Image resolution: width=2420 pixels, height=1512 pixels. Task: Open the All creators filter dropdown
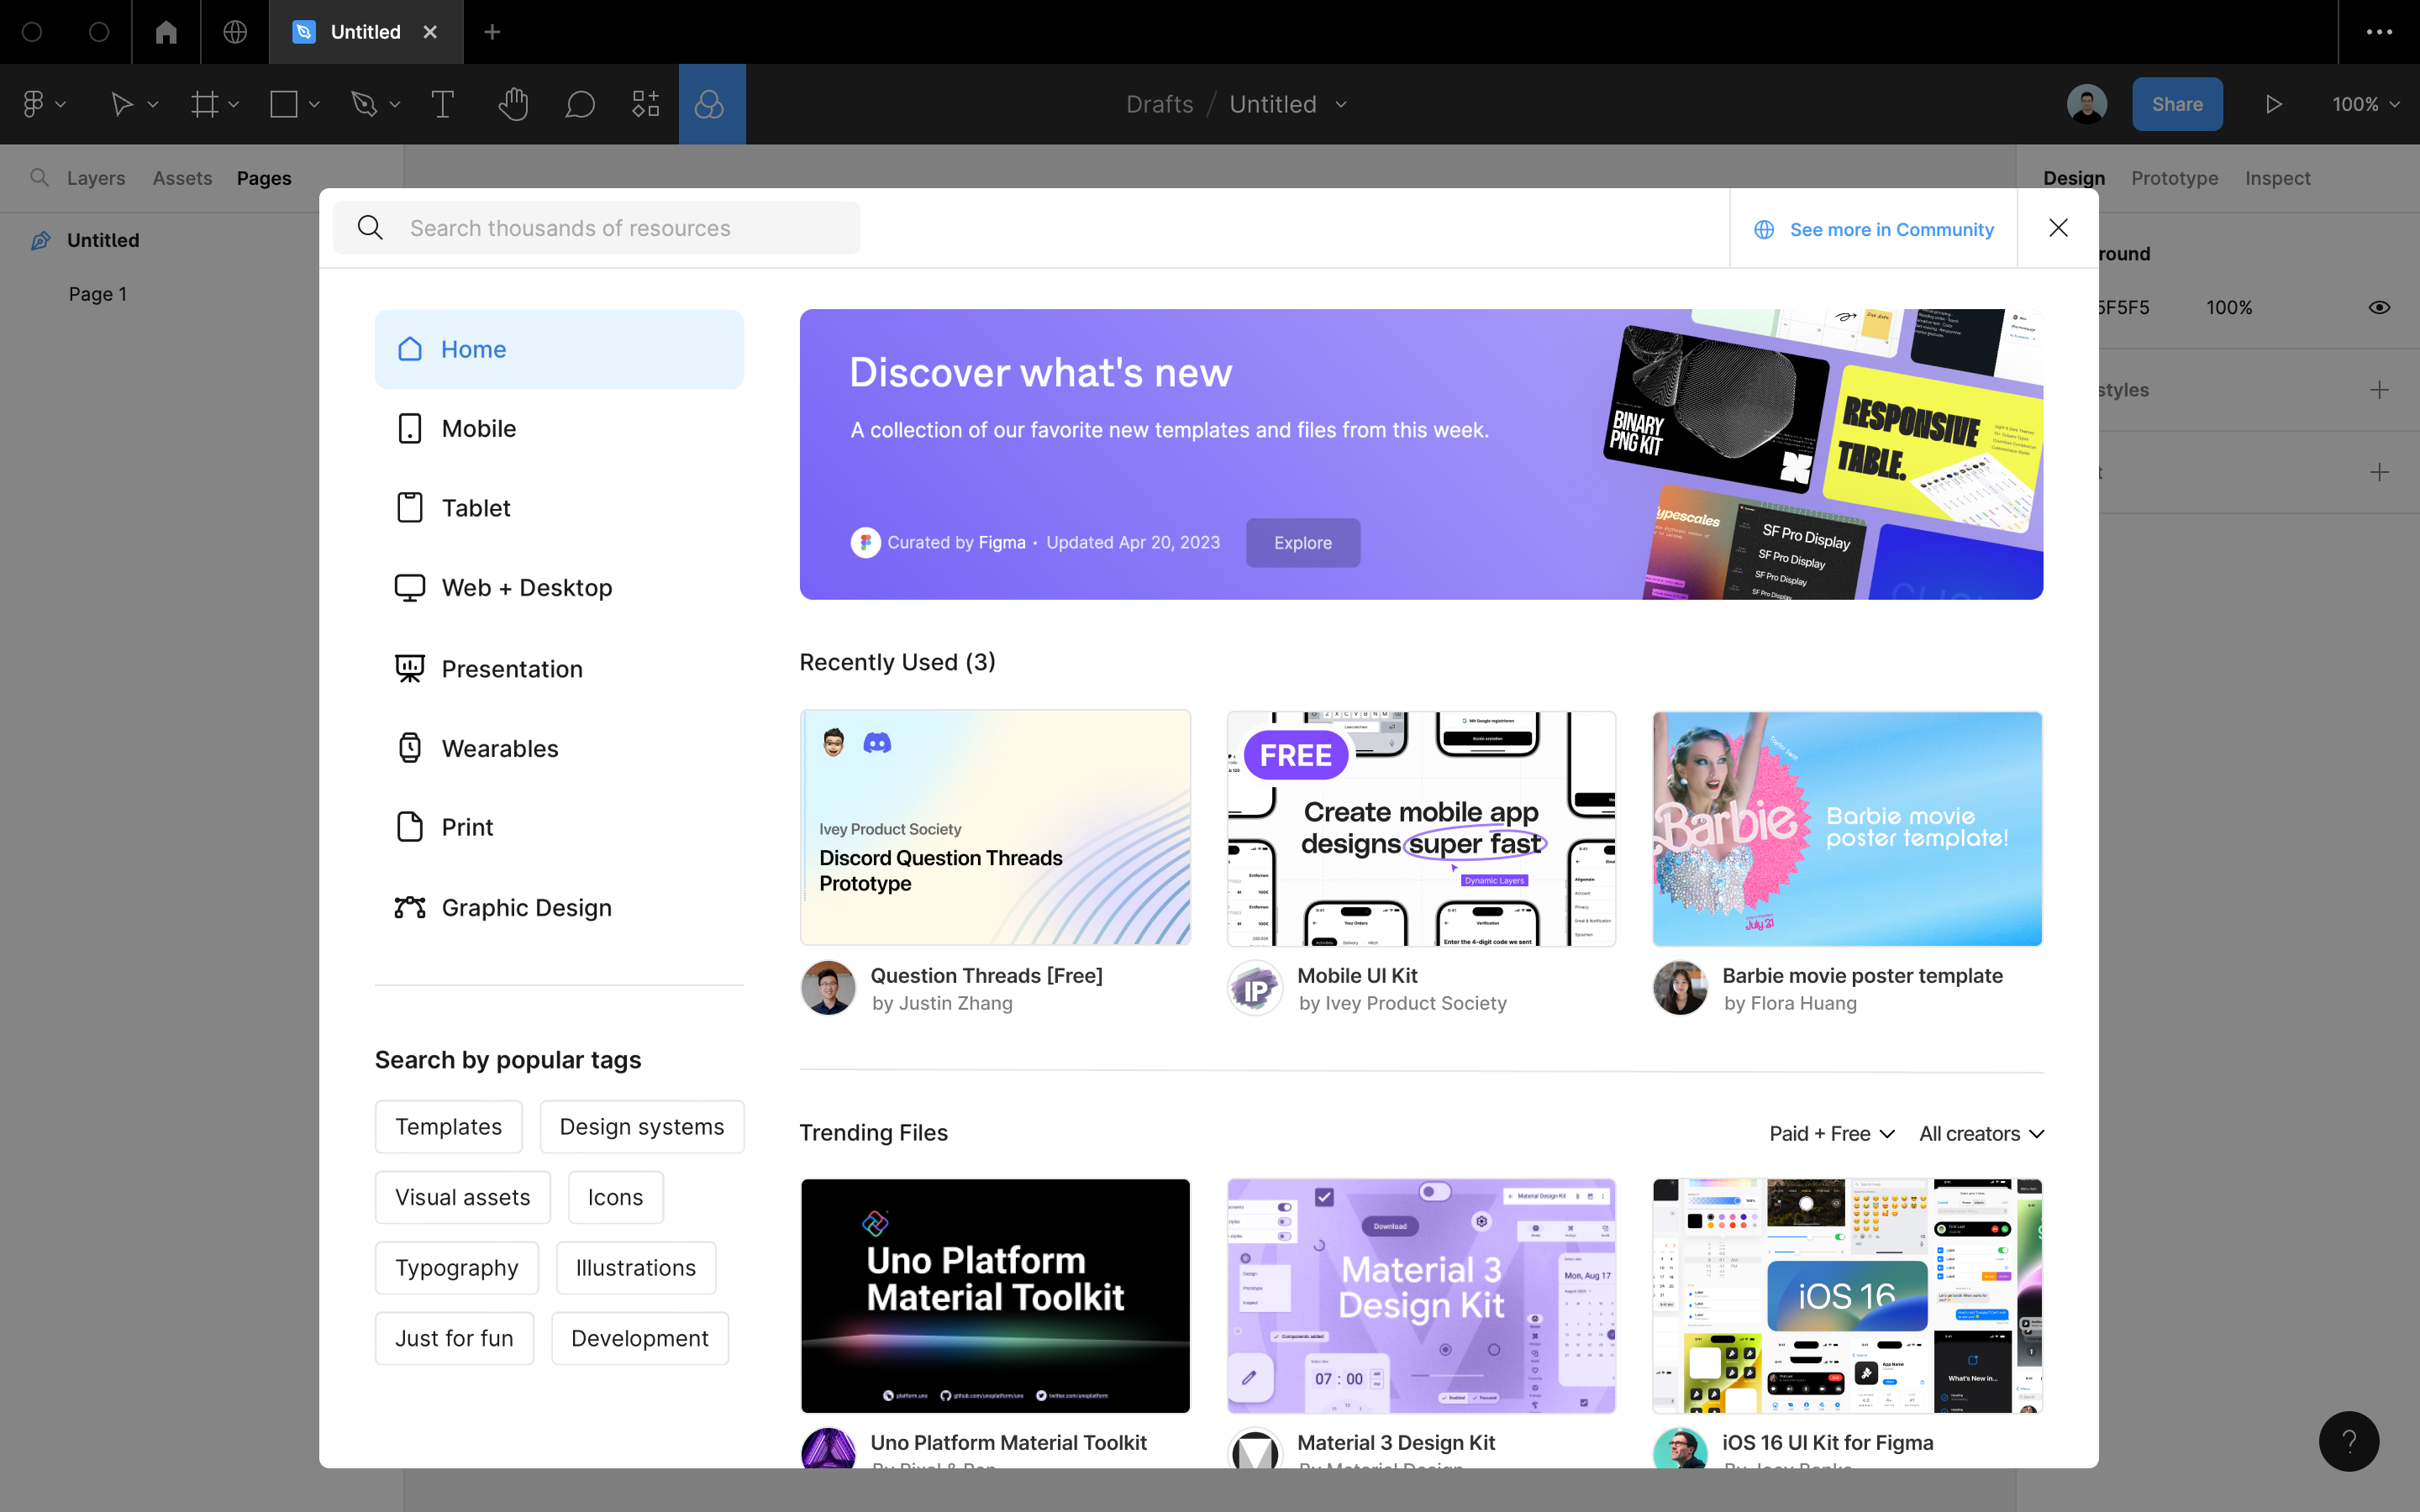point(1981,1133)
